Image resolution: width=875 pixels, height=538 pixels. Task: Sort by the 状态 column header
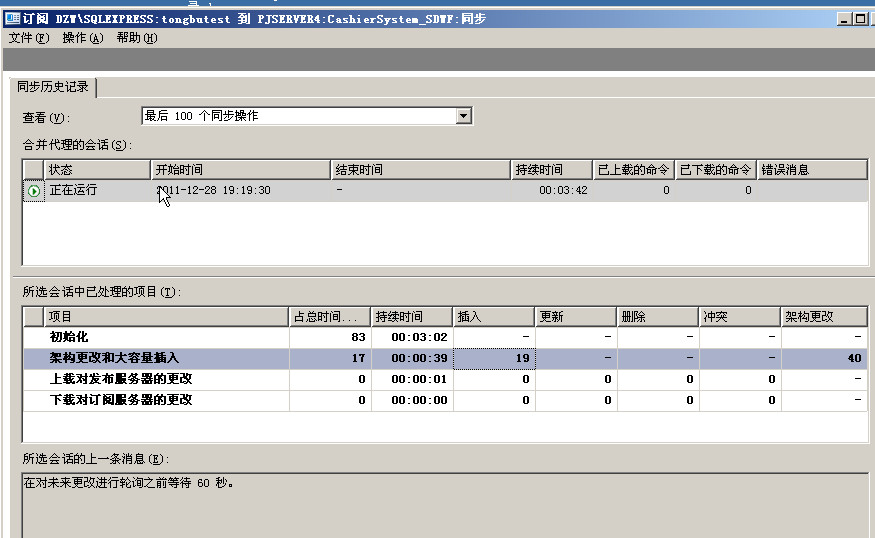click(97, 170)
